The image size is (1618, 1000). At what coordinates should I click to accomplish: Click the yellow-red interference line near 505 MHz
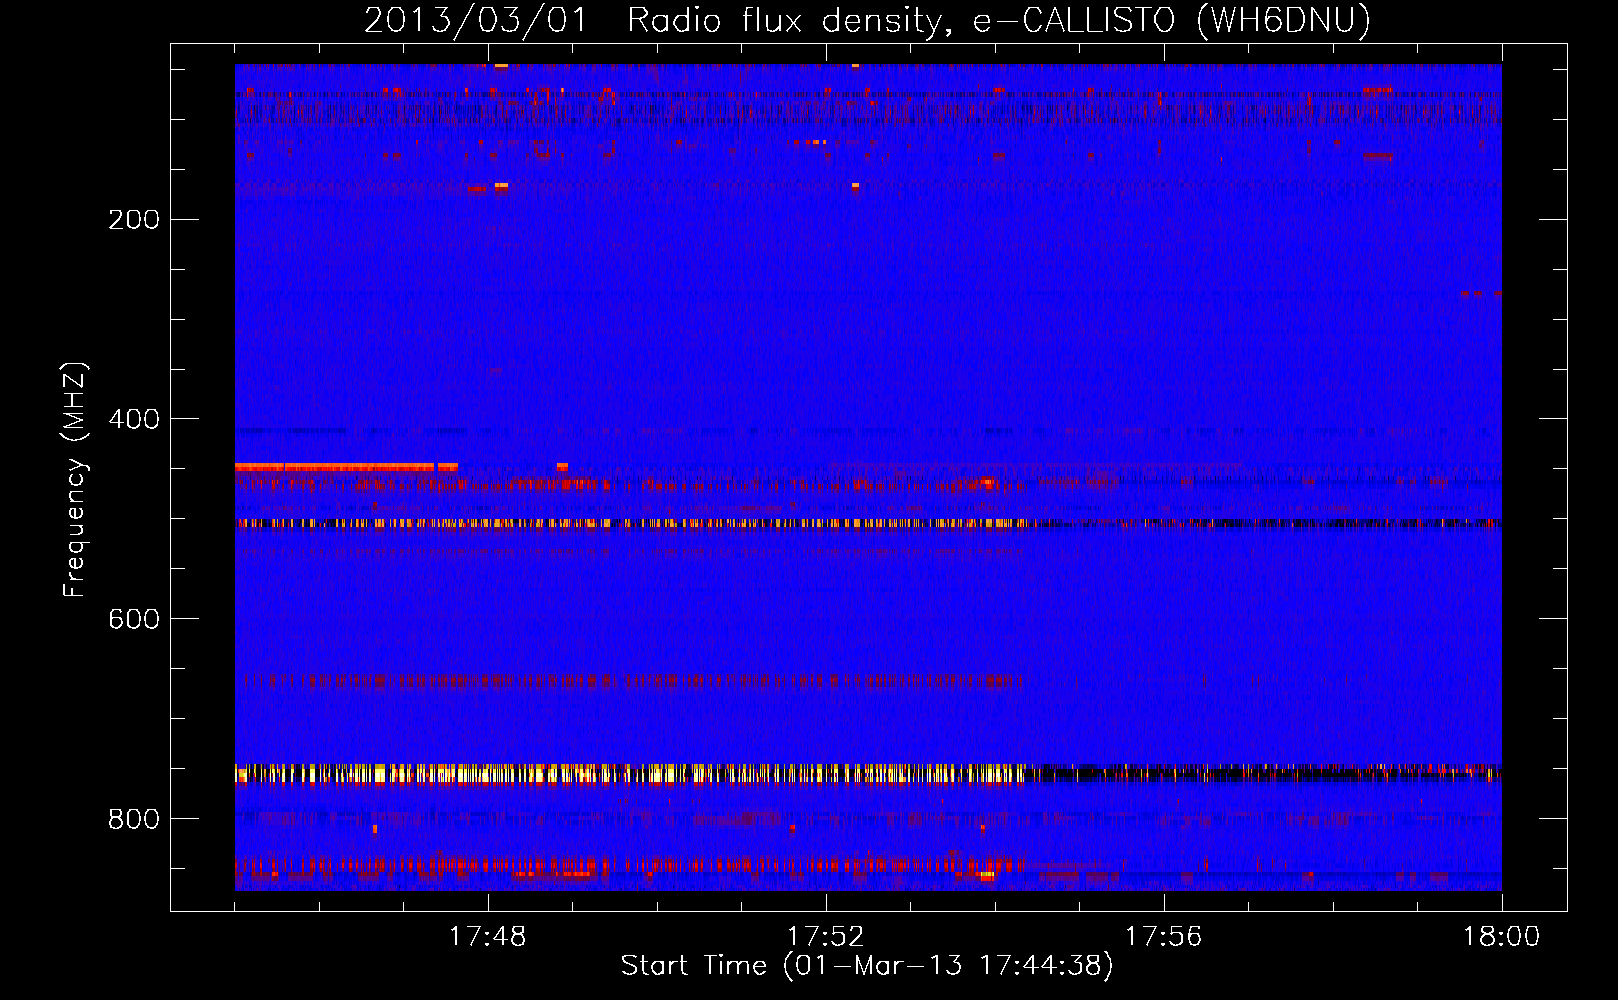point(868,523)
